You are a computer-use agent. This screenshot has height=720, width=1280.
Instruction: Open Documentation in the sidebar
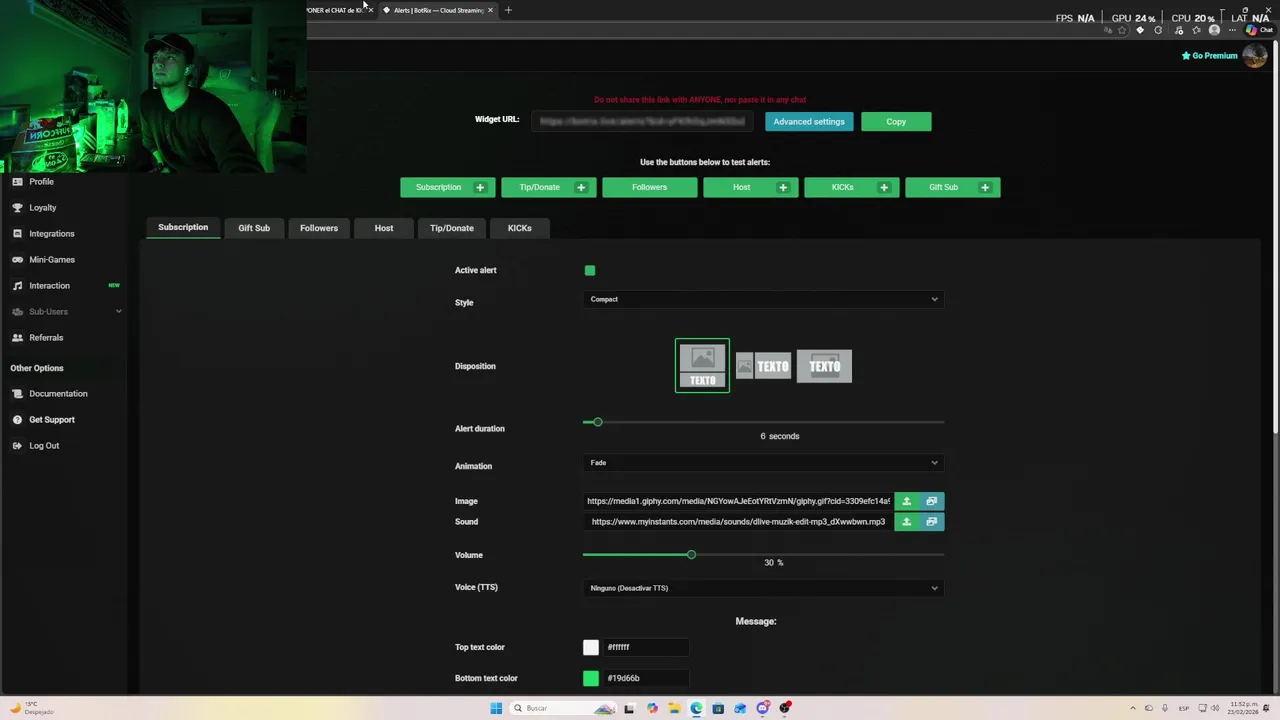point(57,394)
